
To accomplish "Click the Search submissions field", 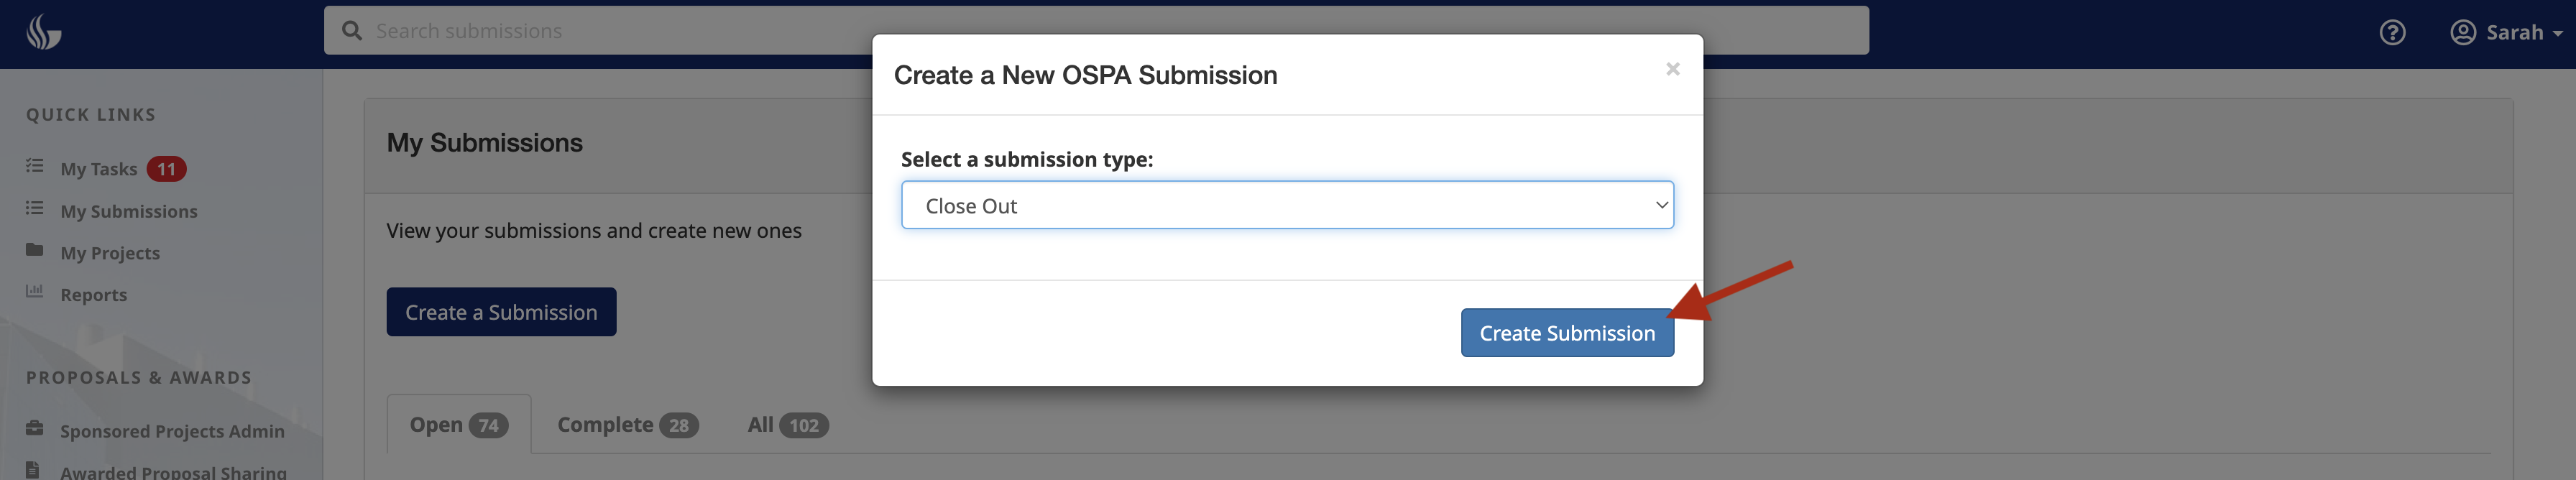I will [1100, 31].
